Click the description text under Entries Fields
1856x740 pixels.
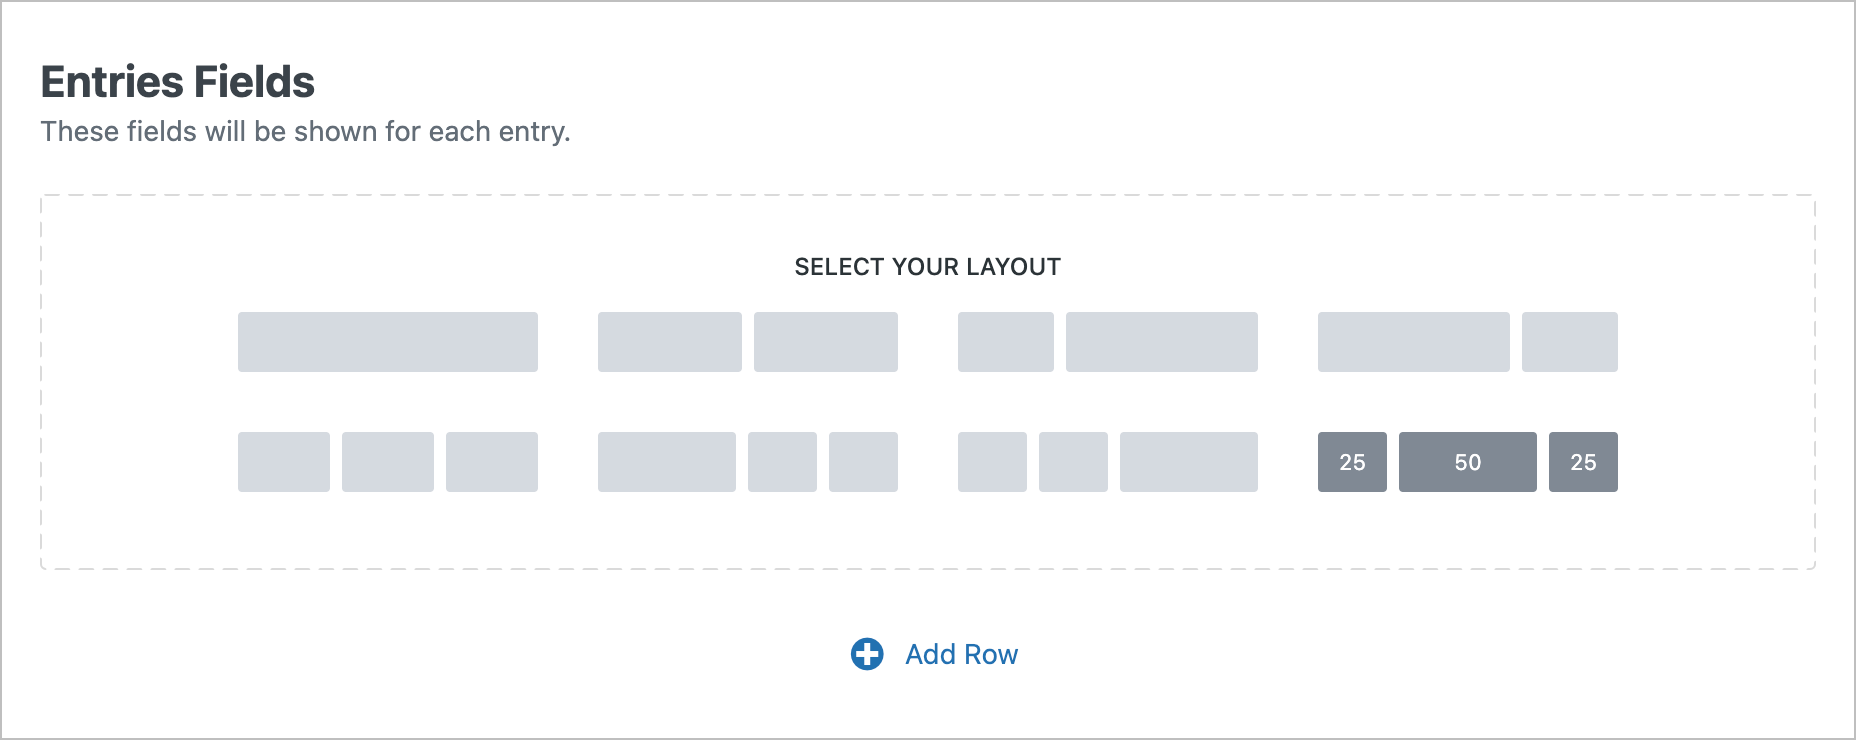(305, 132)
